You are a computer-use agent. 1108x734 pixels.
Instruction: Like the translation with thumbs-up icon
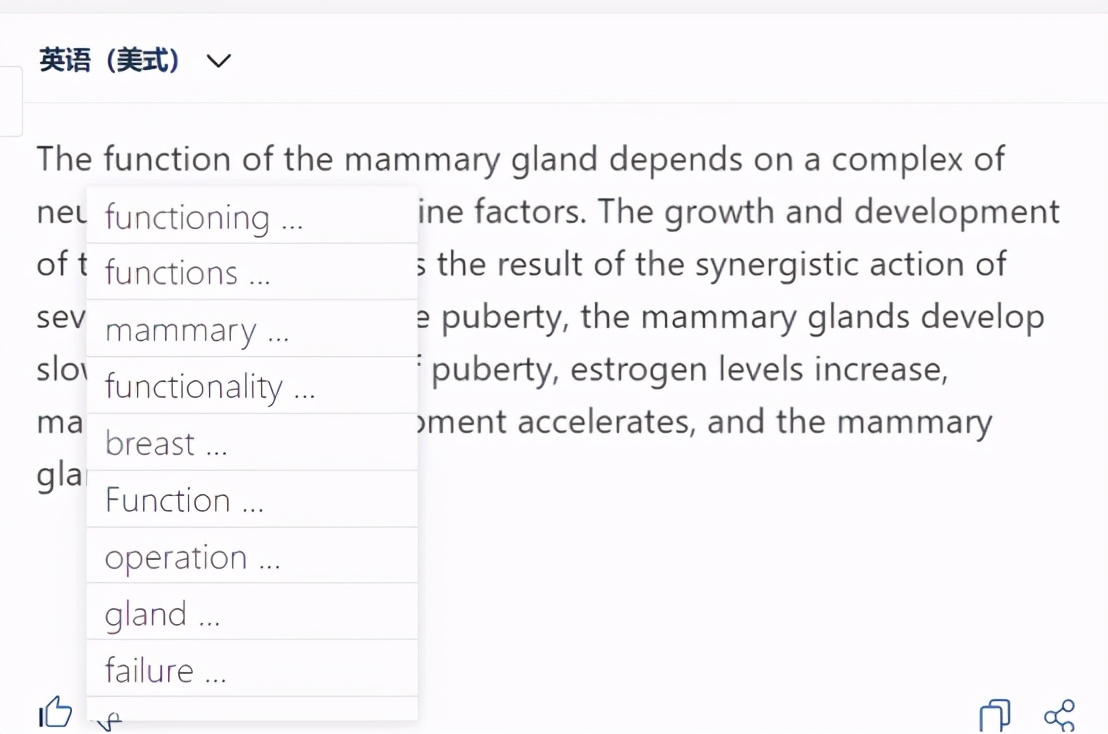56,712
